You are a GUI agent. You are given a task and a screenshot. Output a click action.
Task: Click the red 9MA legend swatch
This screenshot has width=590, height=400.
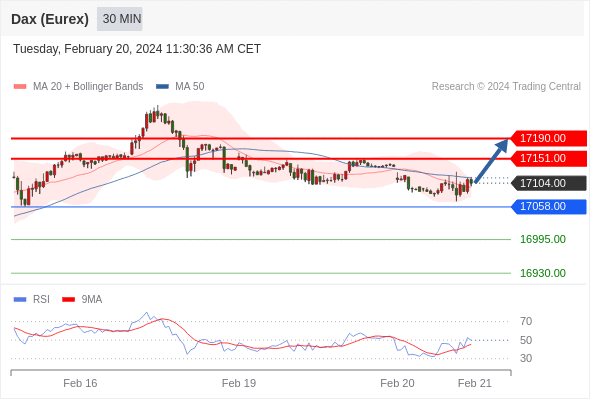click(68, 300)
